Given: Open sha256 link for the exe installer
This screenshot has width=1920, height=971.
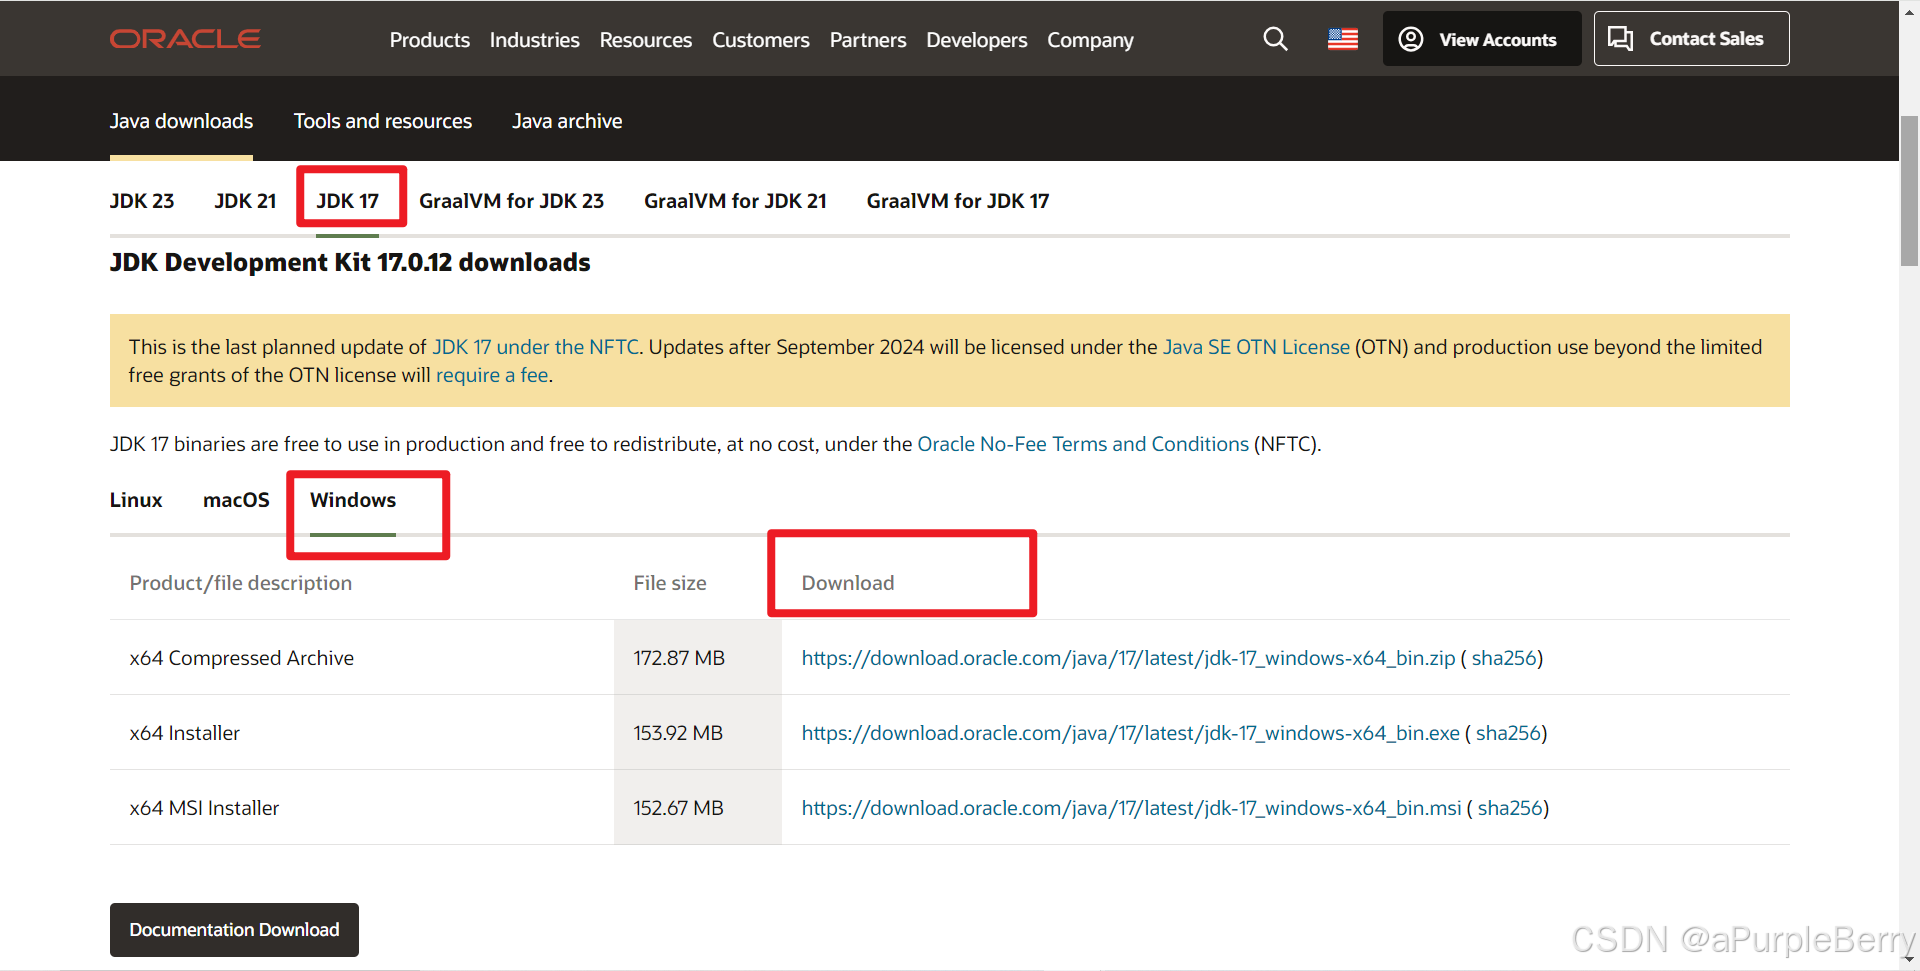Looking at the screenshot, I should pos(1508,733).
